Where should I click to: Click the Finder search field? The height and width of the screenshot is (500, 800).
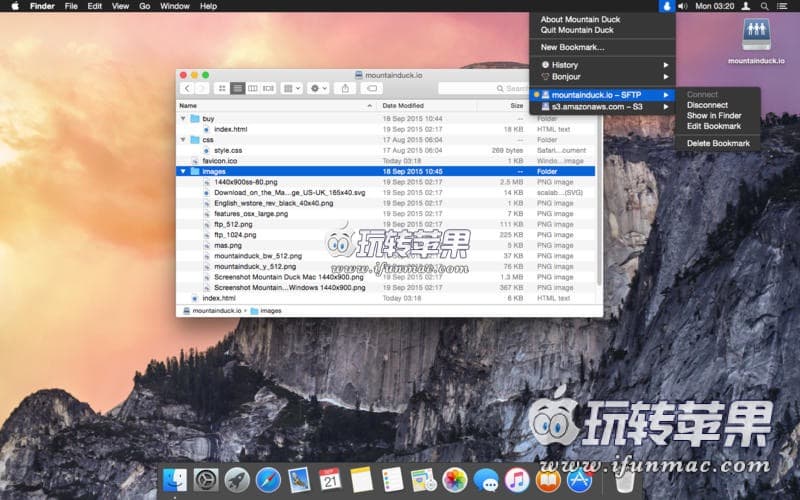[x=484, y=88]
